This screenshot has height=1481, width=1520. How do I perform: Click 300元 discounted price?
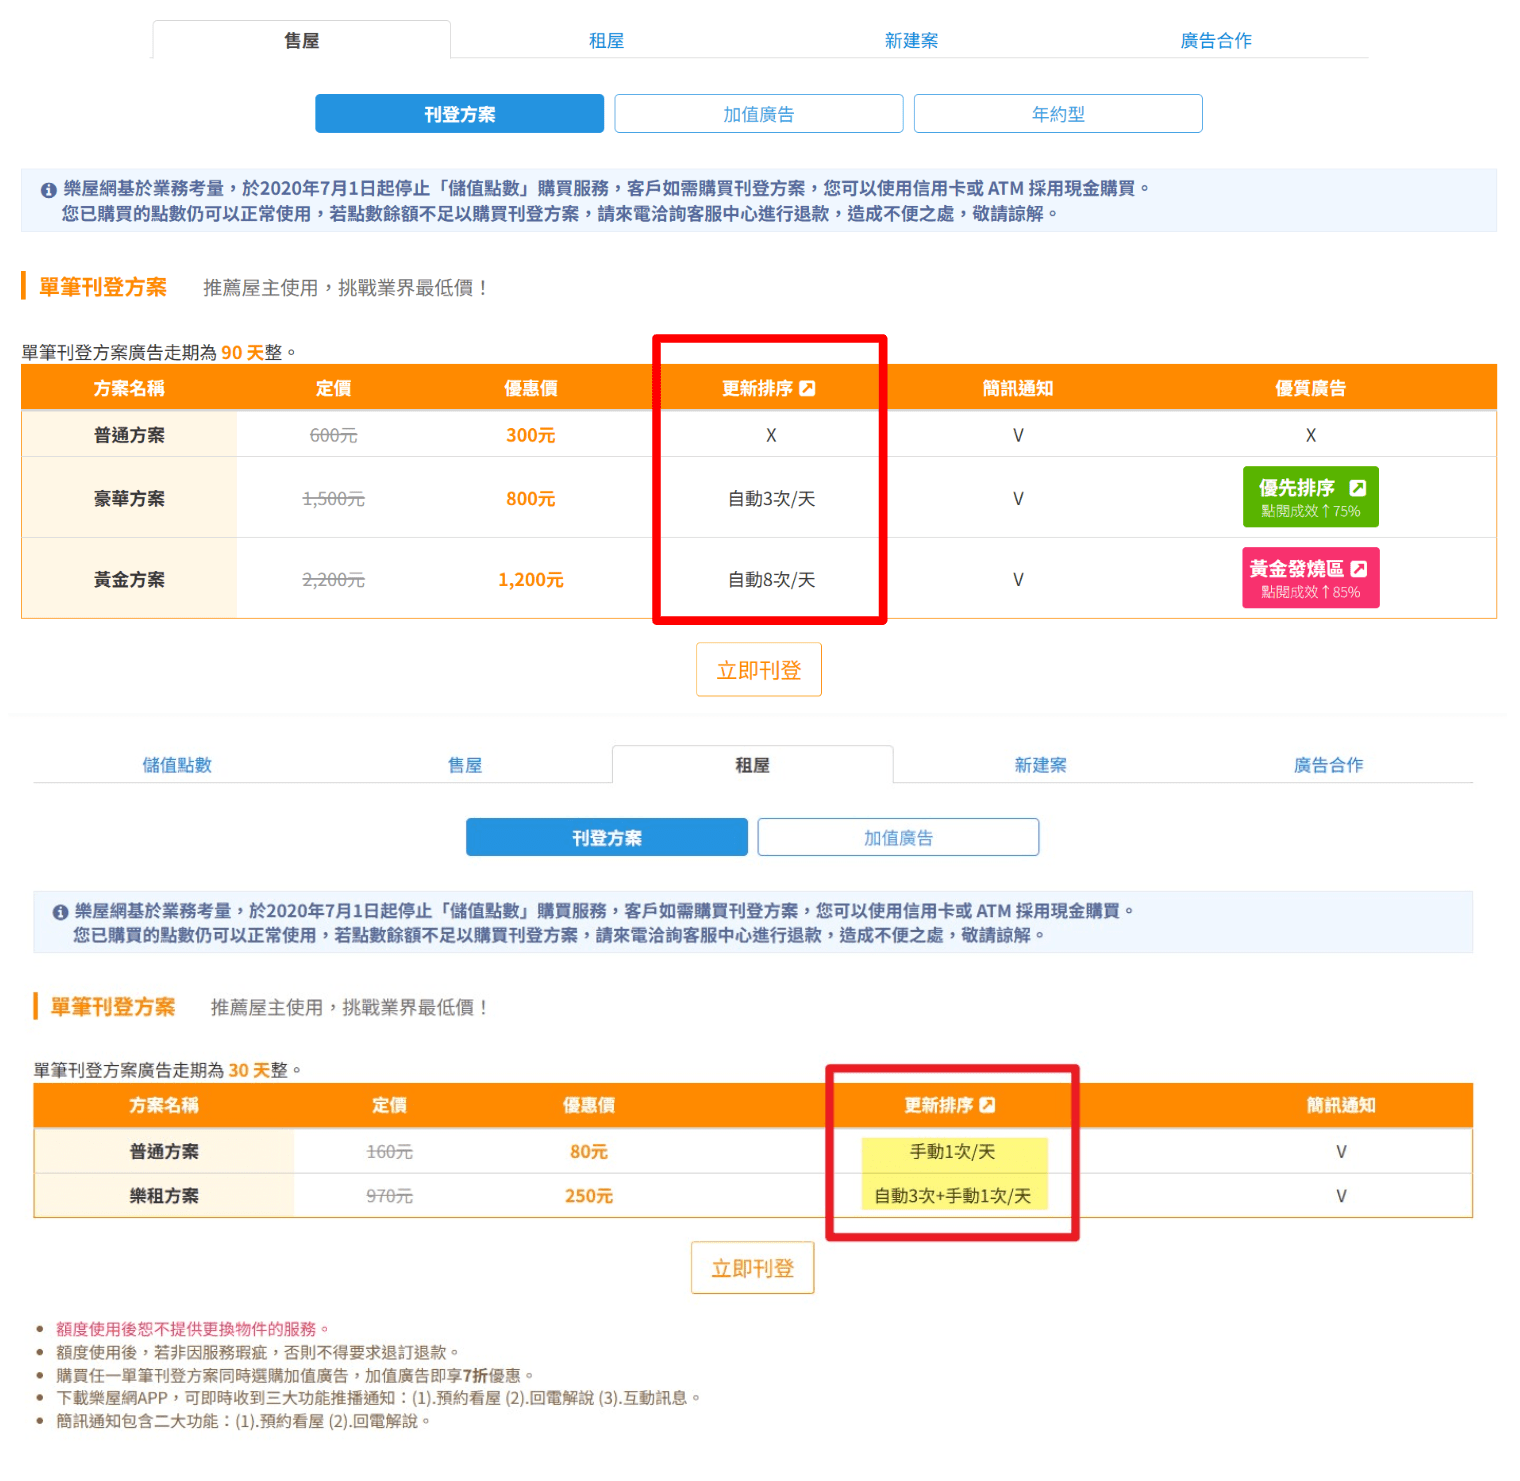click(x=530, y=435)
